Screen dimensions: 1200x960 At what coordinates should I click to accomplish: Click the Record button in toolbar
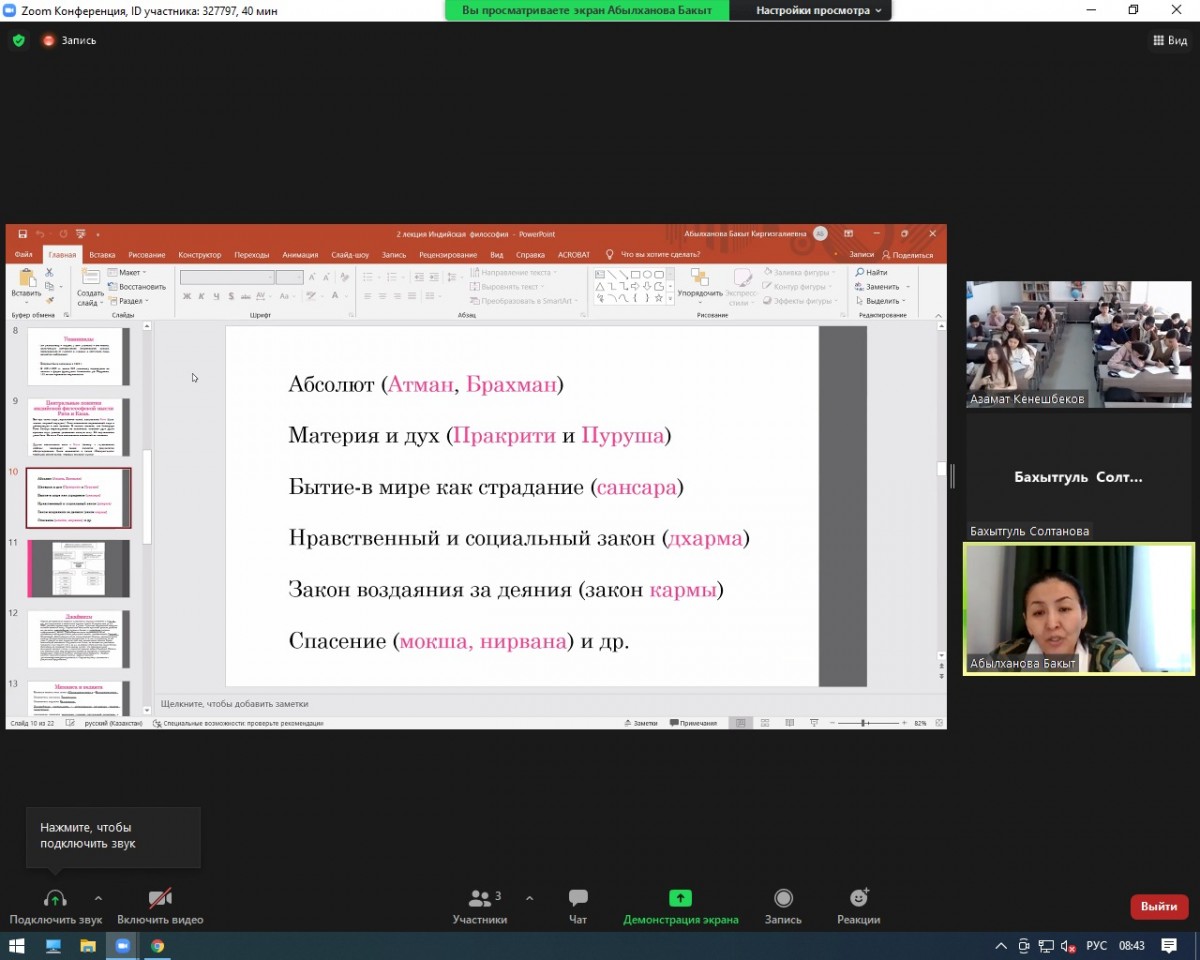coord(783,899)
